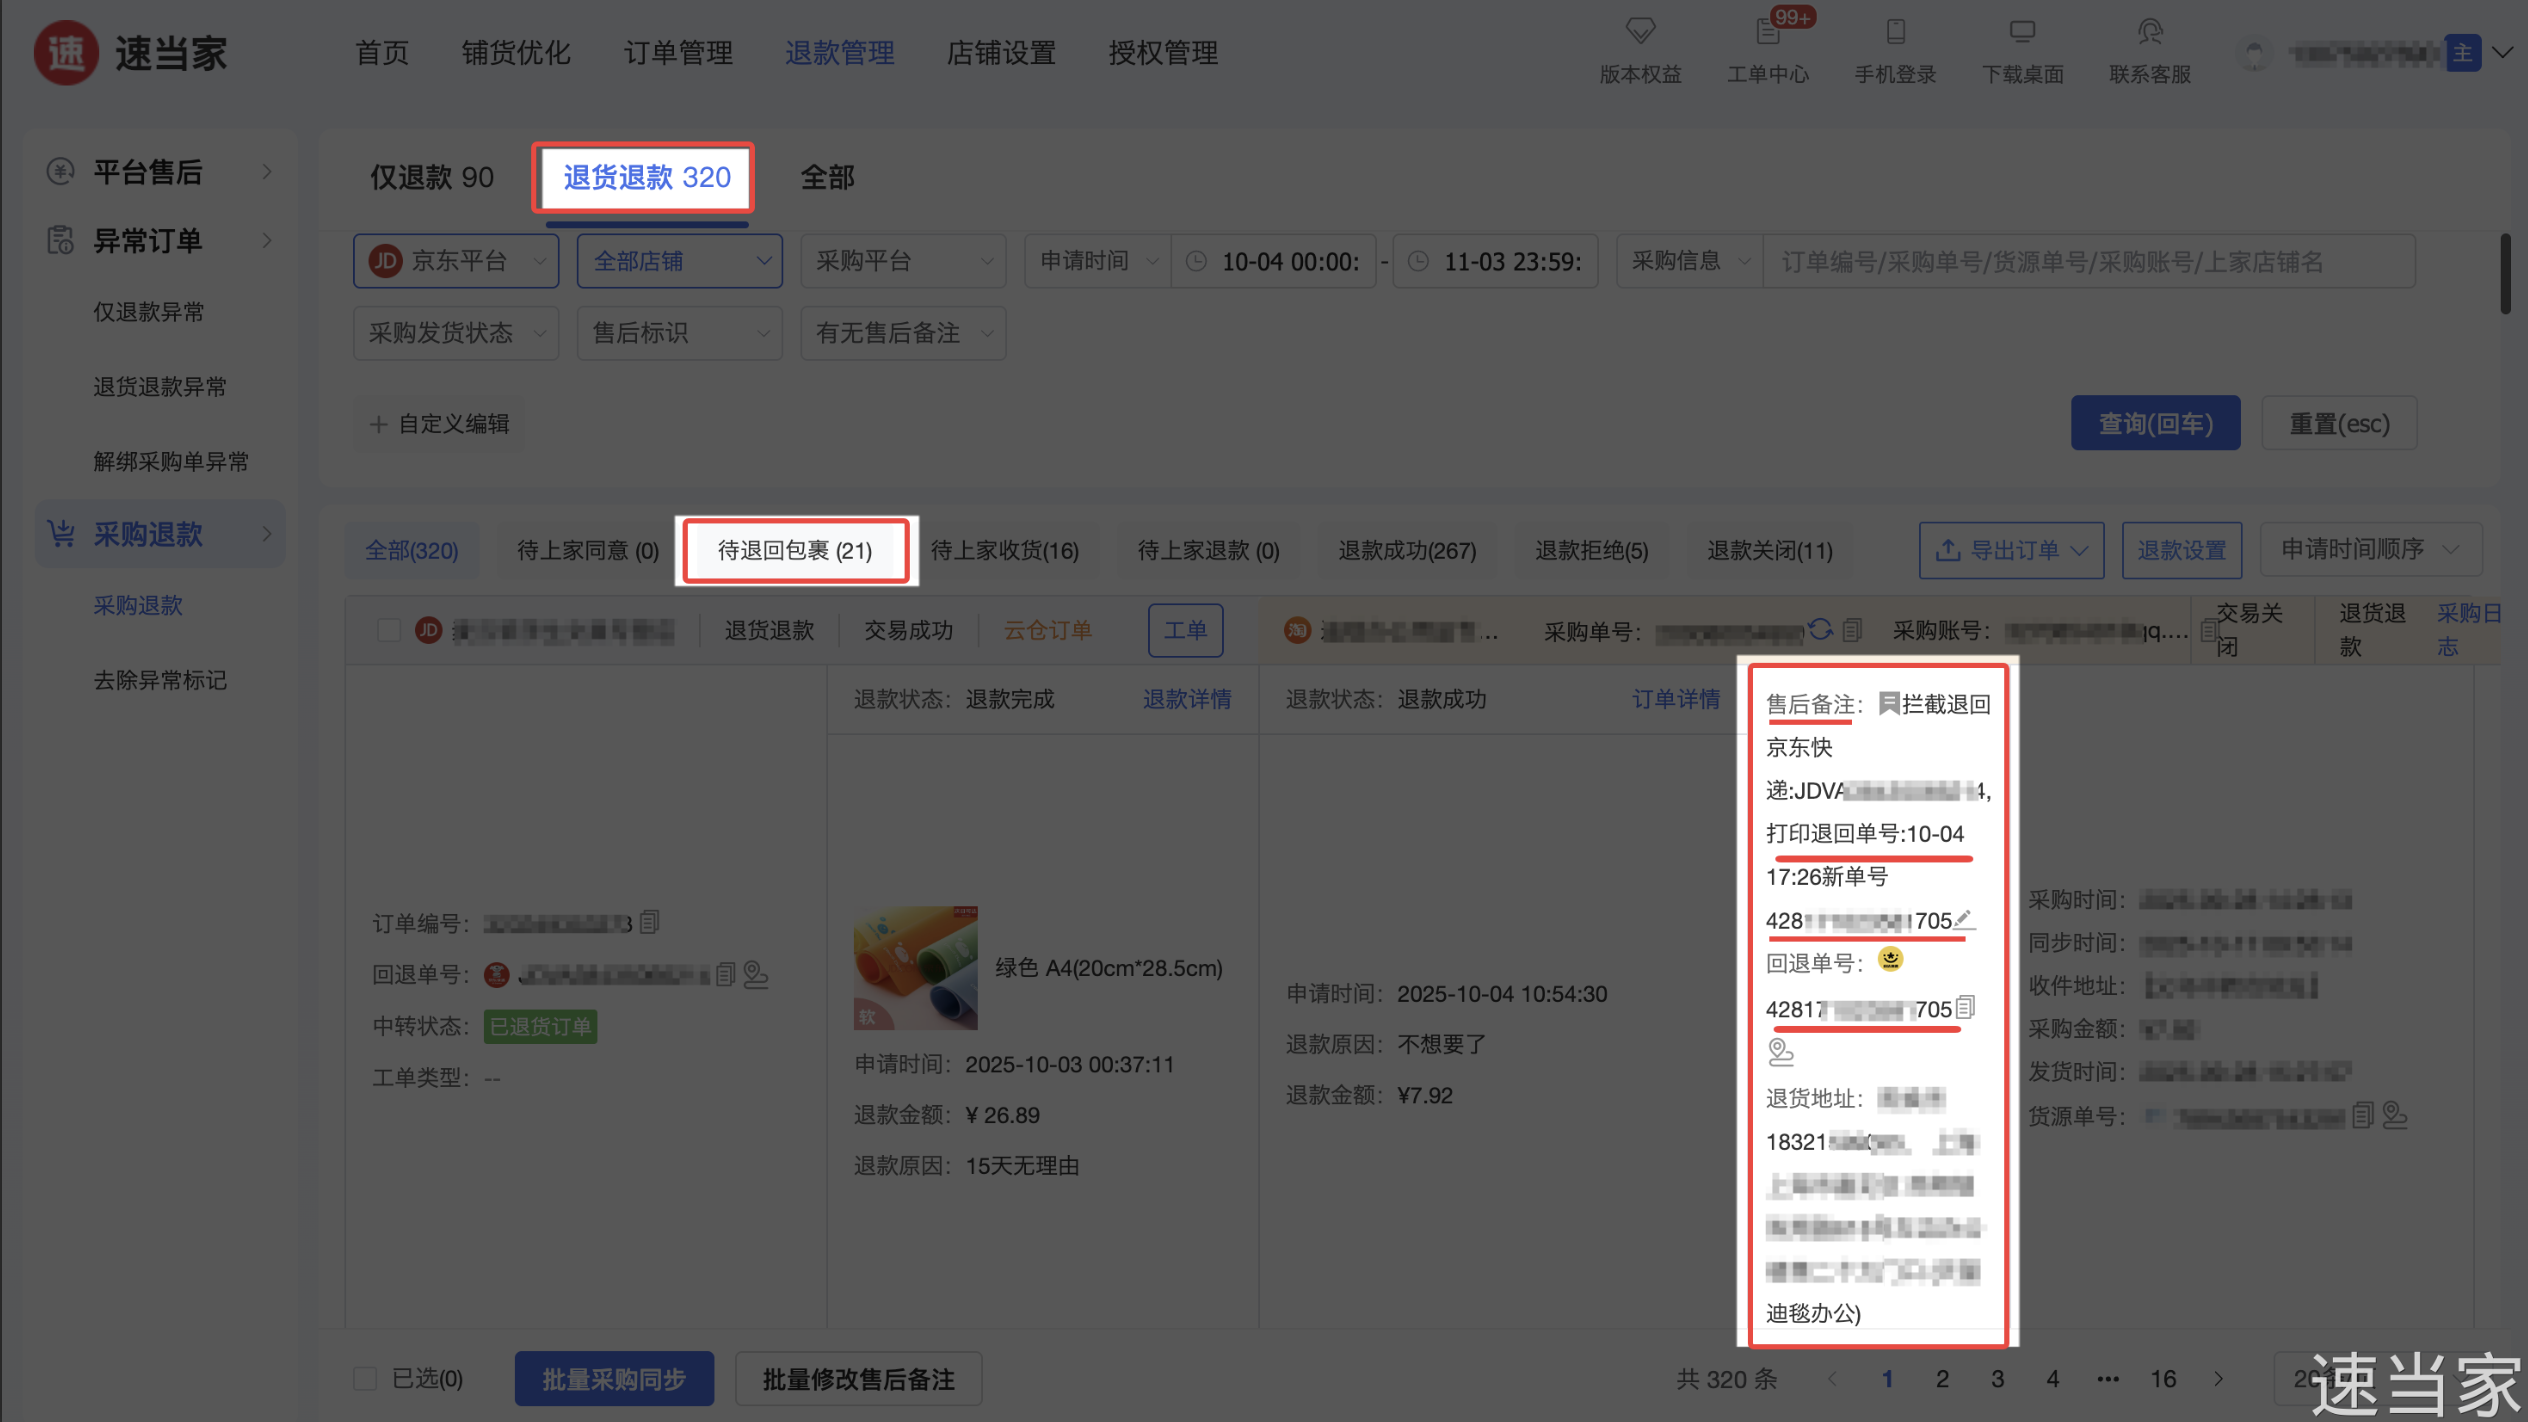The image size is (2528, 1422).
Task: Open 联系客服 headset icon
Action: coord(2149,32)
